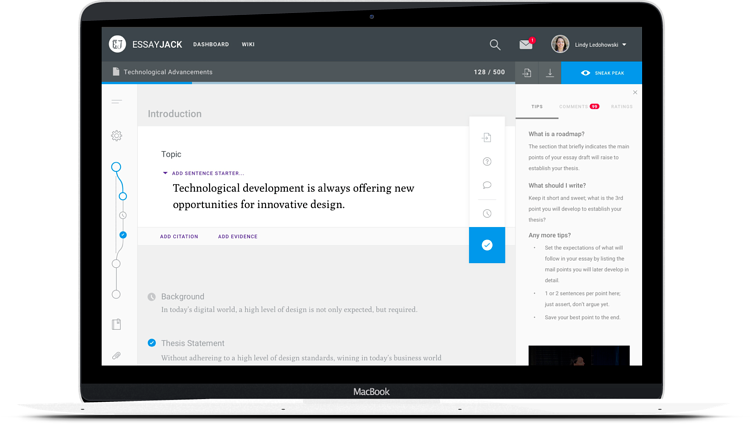
Task: Click the insert document icon in topic toolbar
Action: click(x=487, y=138)
